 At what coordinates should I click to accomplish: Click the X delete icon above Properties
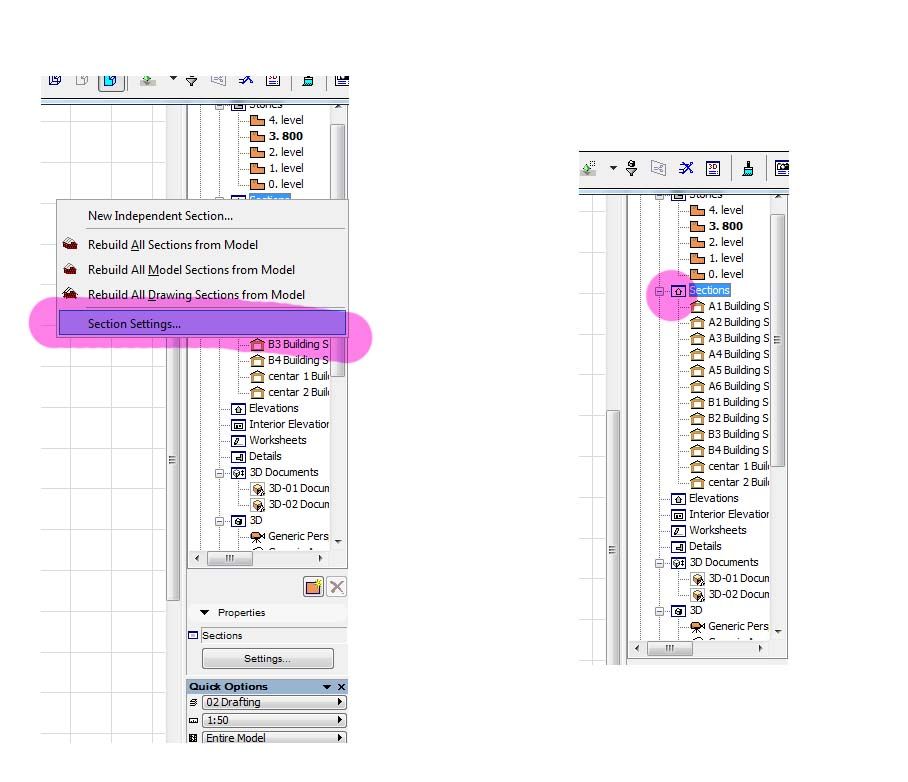tap(336, 587)
